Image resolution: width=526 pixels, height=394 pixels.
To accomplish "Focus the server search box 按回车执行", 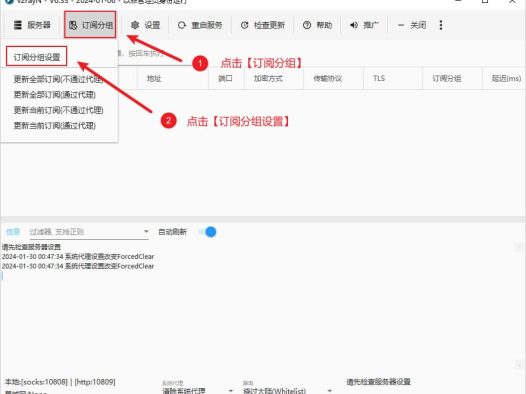I will tap(154, 54).
